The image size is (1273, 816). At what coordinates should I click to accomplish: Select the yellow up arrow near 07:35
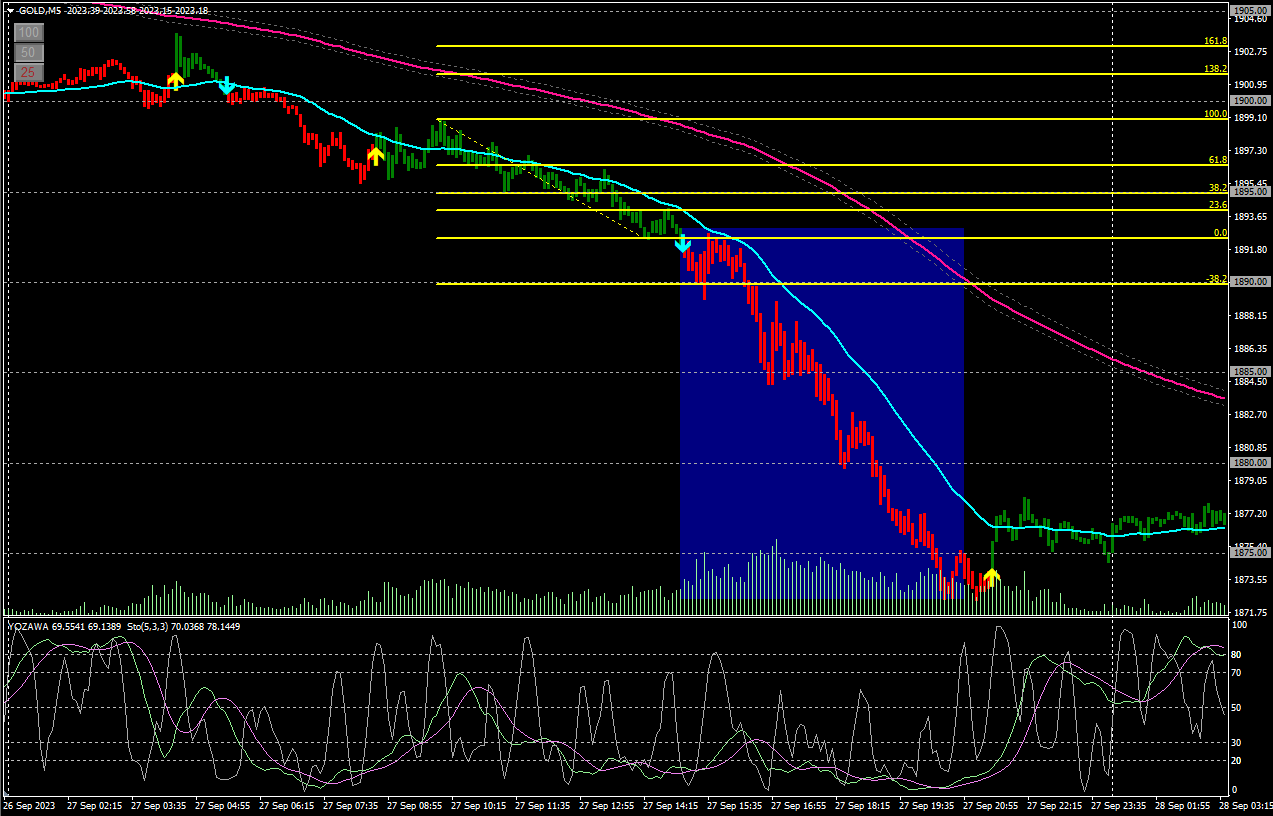tap(375, 155)
